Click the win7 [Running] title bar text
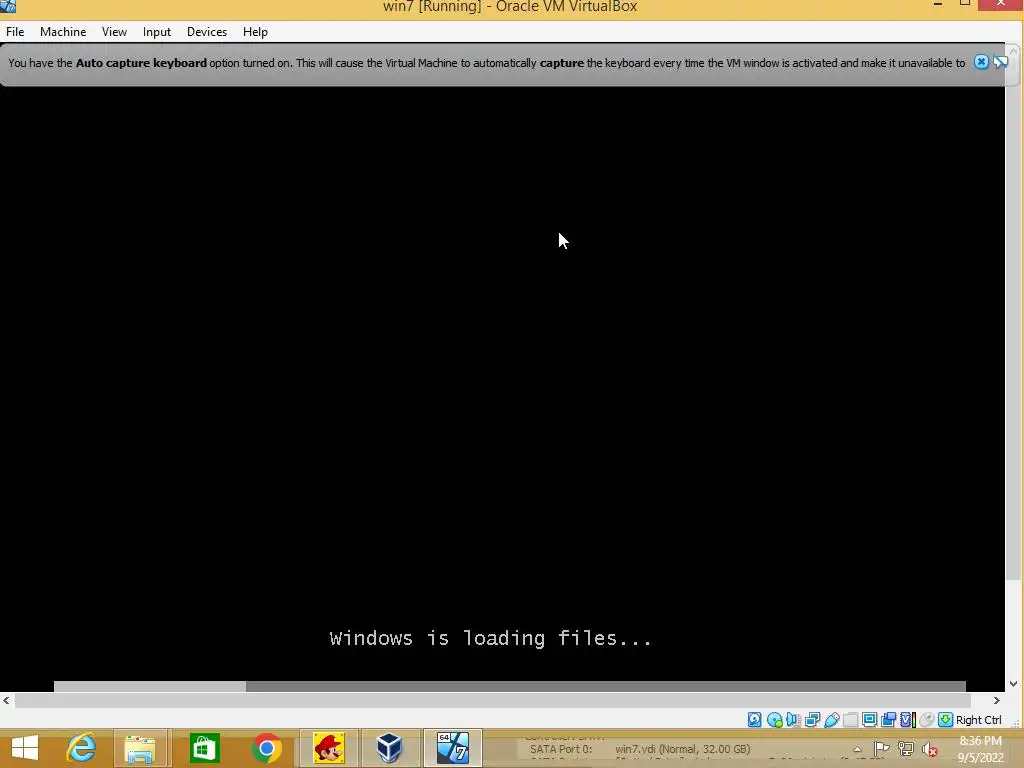 pos(509,7)
